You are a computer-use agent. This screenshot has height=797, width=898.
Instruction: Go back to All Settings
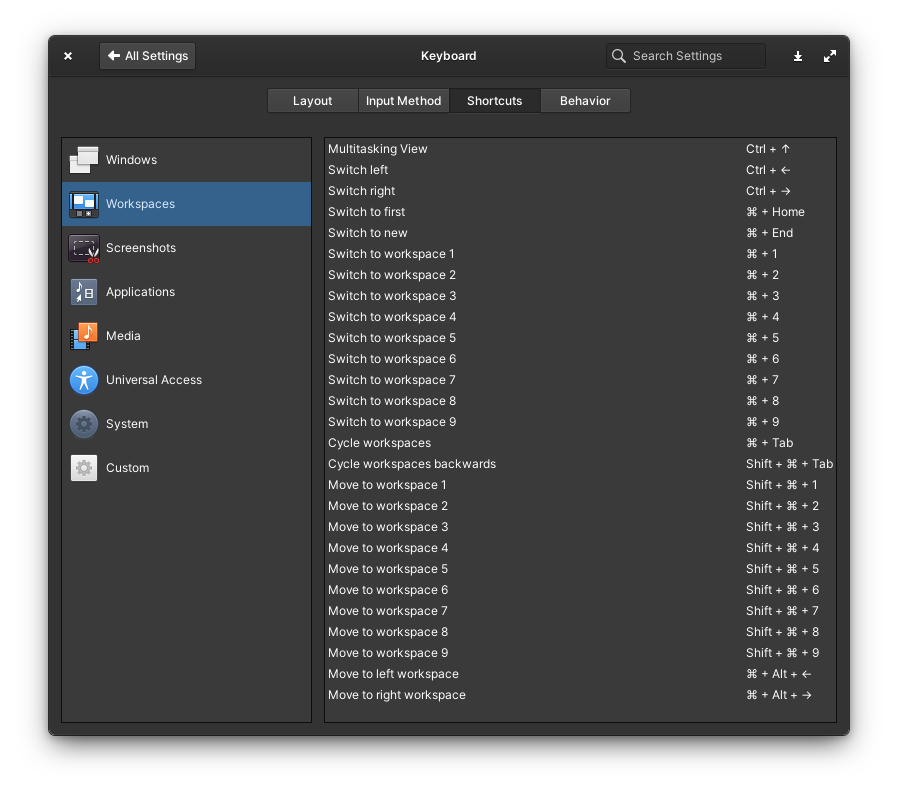pos(147,56)
